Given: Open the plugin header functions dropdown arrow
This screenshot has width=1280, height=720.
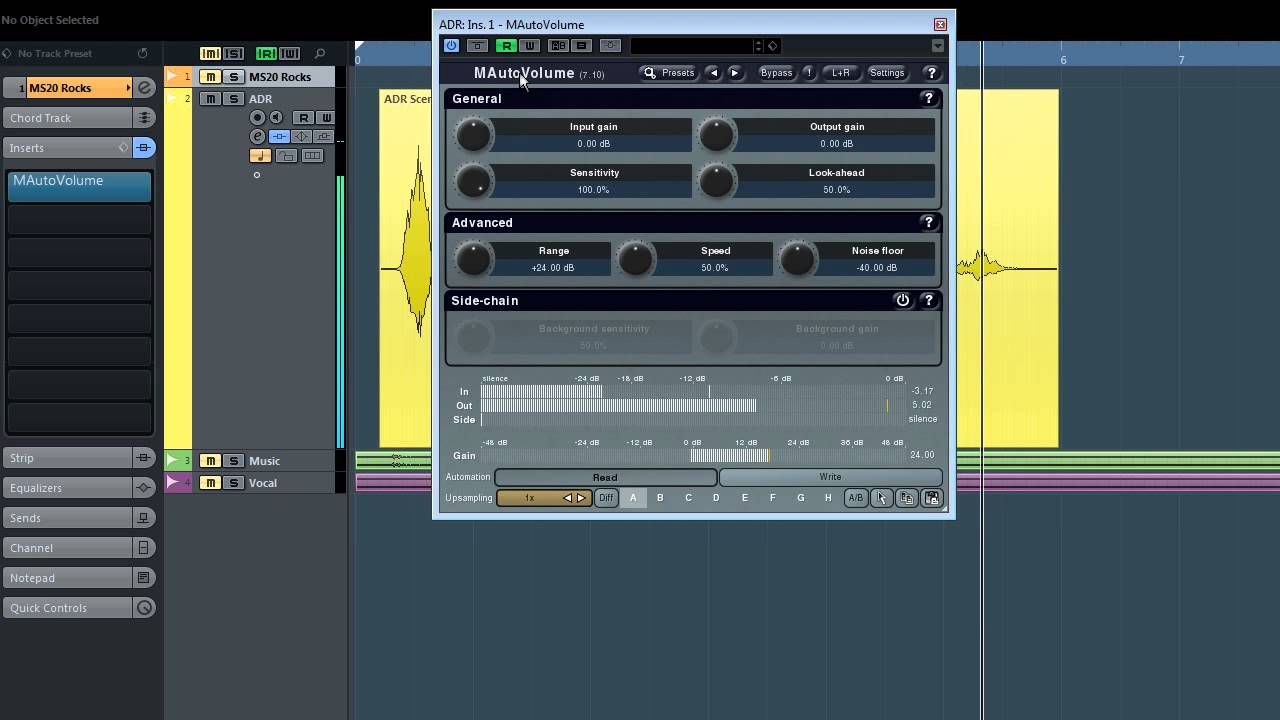Looking at the screenshot, I should pyautogui.click(x=937, y=46).
